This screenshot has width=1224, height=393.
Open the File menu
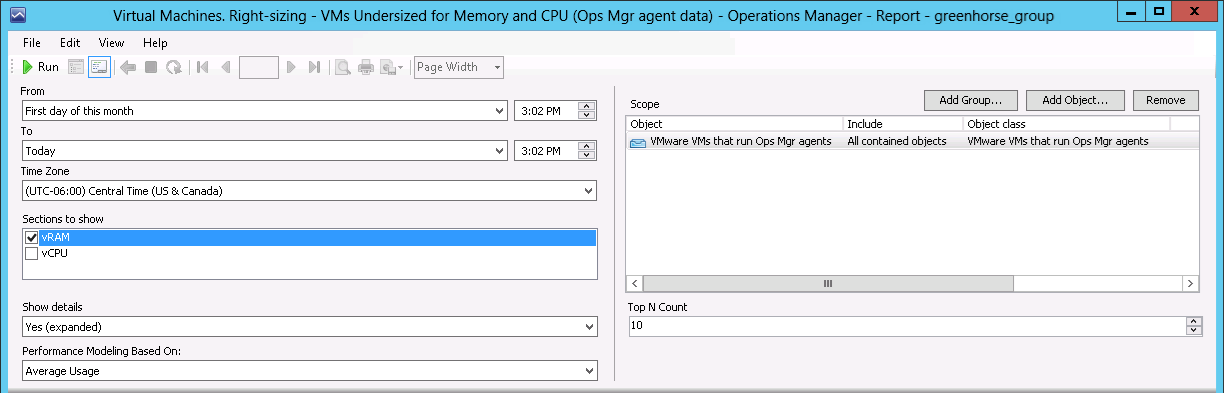(x=31, y=43)
